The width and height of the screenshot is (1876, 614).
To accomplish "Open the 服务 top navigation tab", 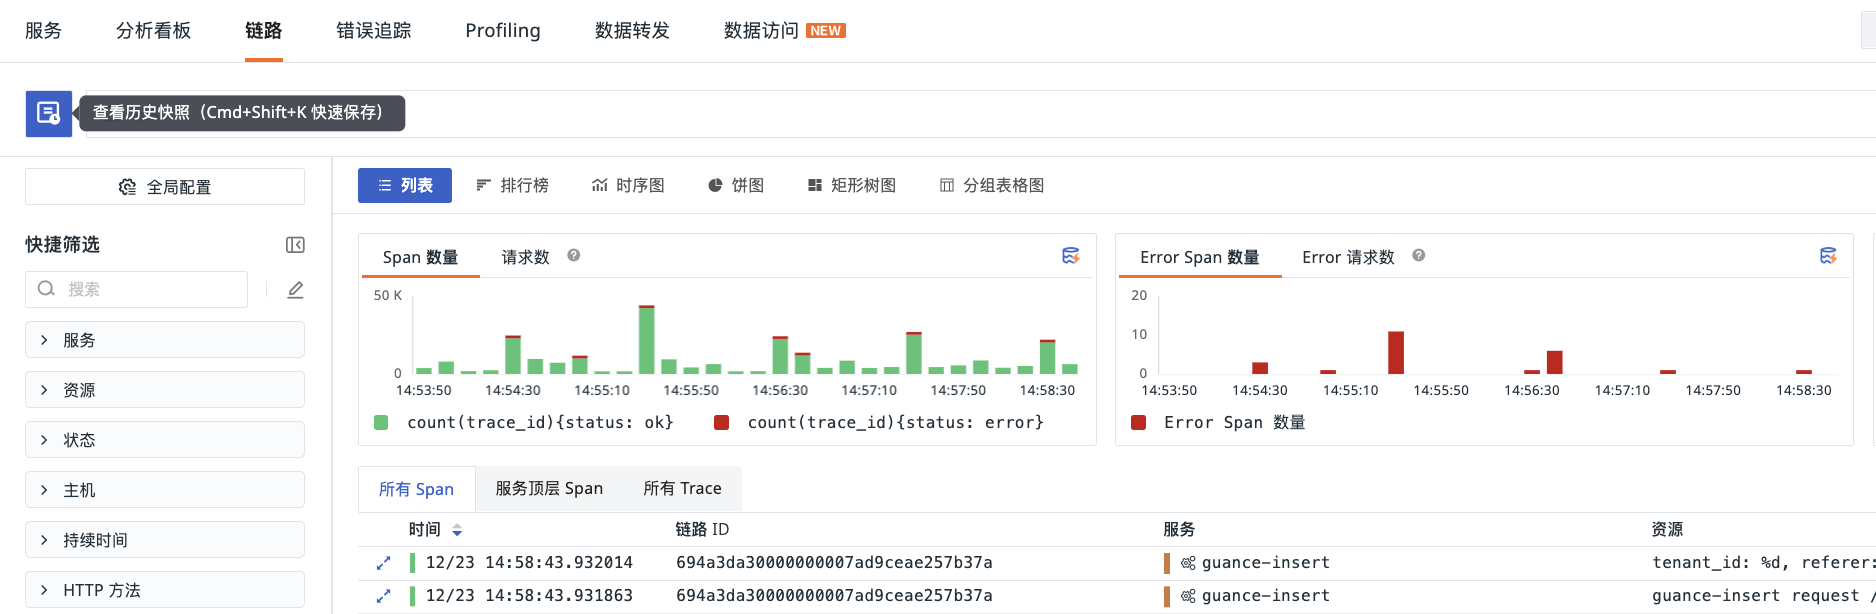I will 43,31.
